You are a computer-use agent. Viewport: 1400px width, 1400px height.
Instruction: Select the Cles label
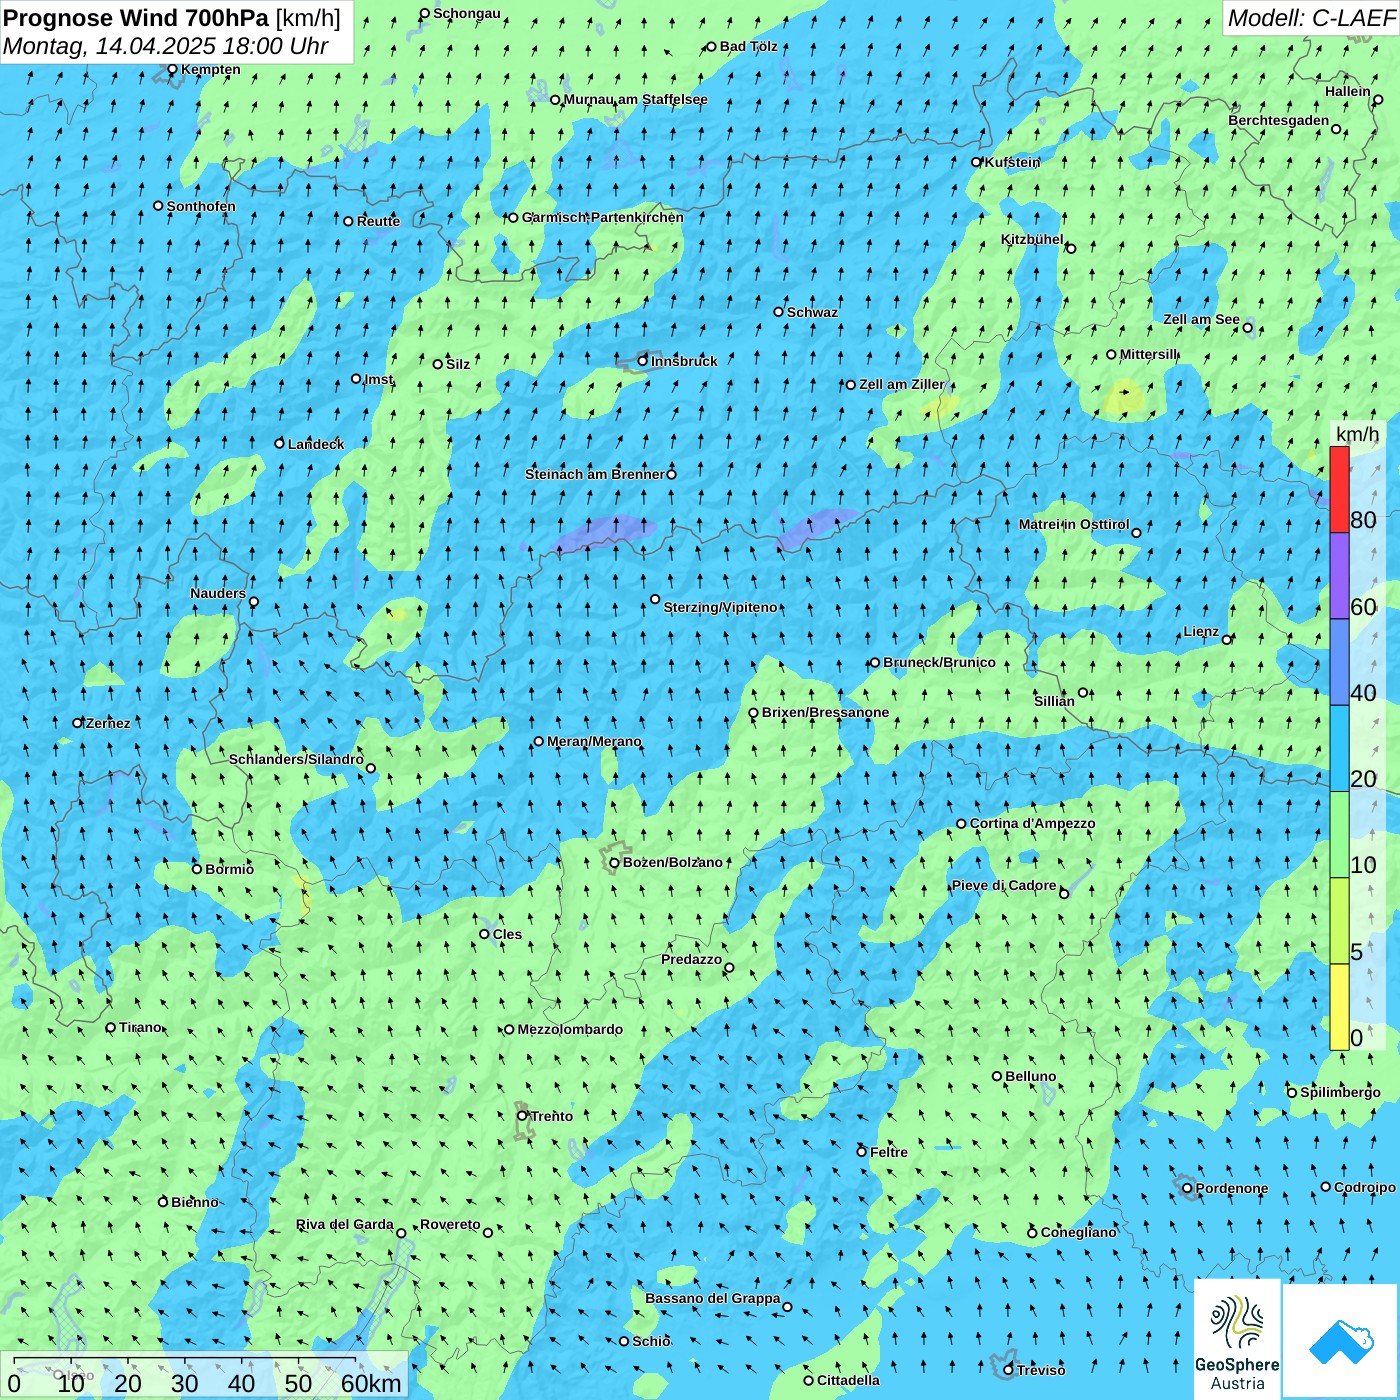pos(507,934)
